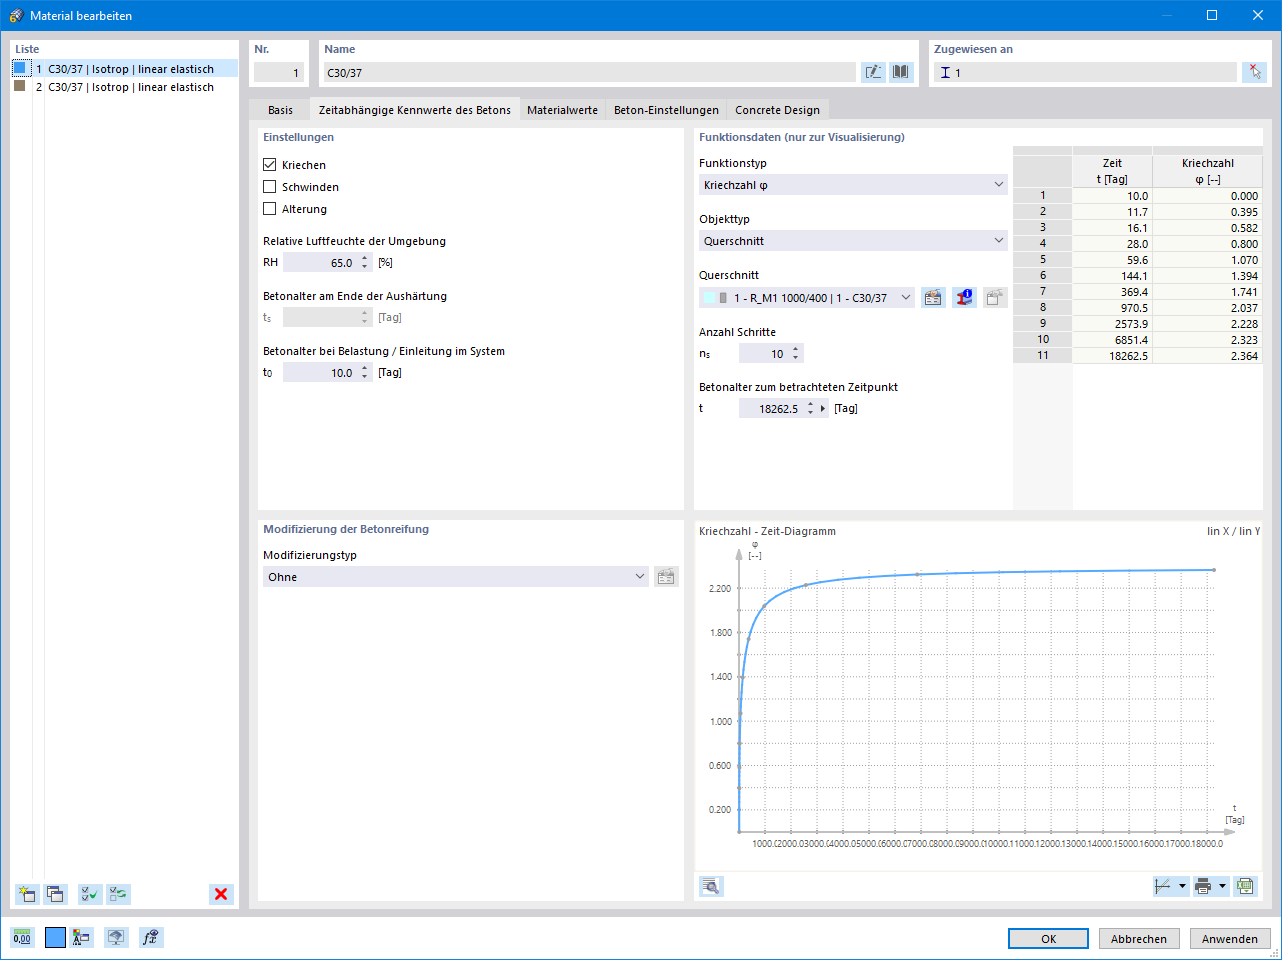Viewport: 1282px width, 960px height.
Task: Open the diagram search/zoom table icon
Action: [x=711, y=886]
